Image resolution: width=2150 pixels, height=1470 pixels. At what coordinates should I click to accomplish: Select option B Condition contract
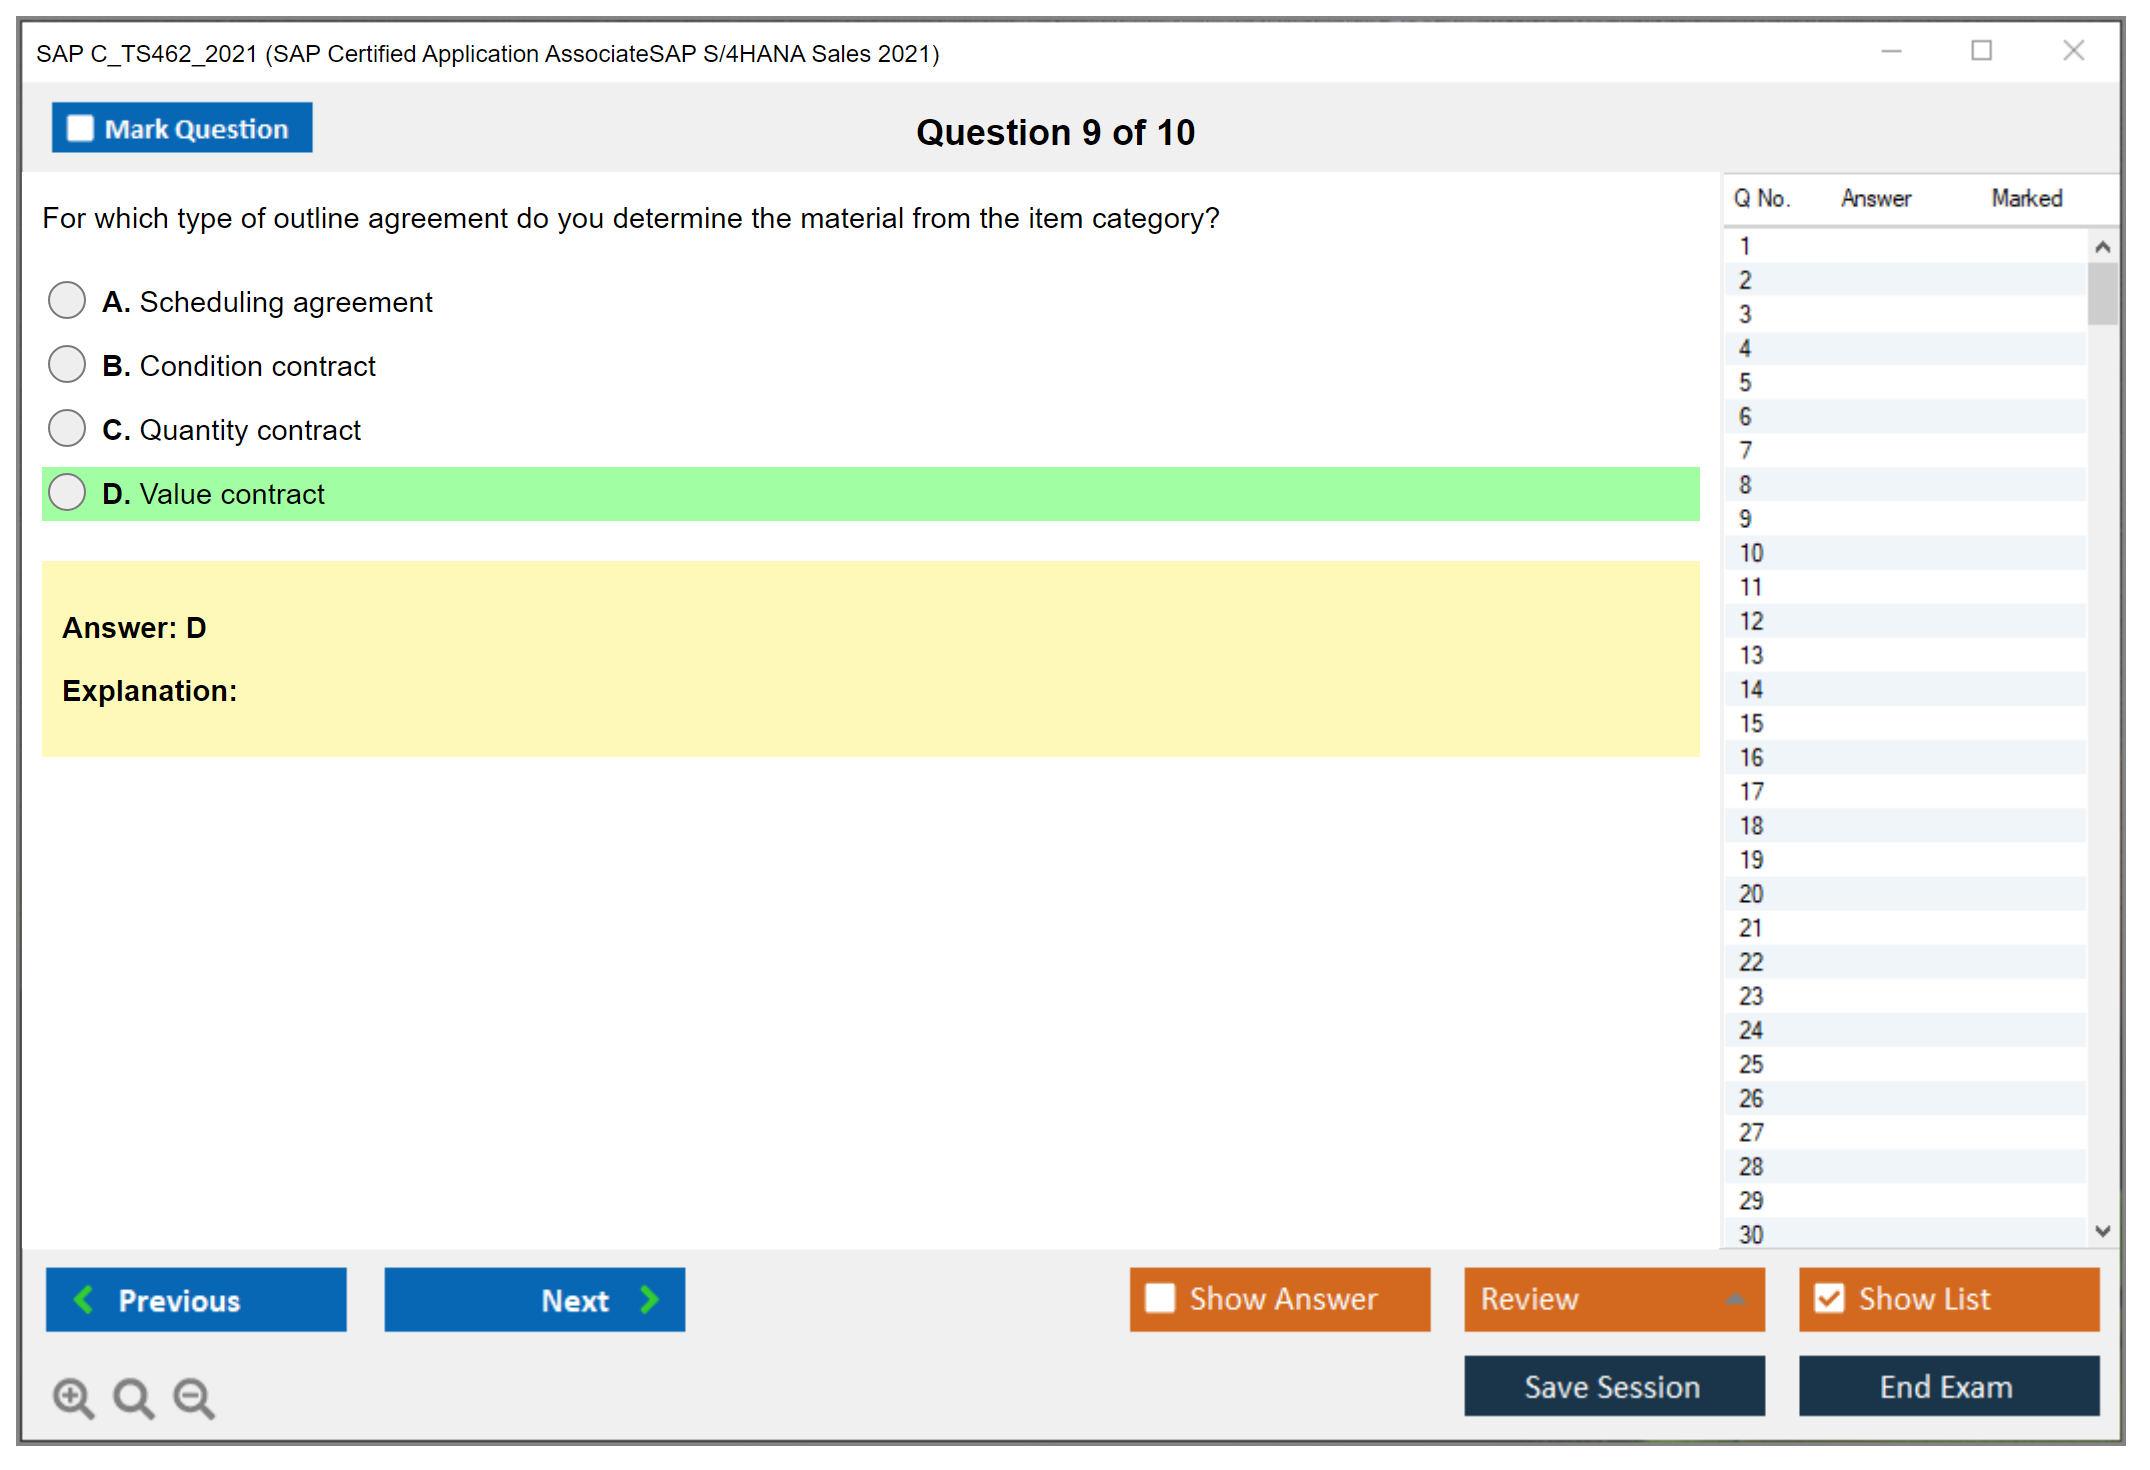point(67,365)
